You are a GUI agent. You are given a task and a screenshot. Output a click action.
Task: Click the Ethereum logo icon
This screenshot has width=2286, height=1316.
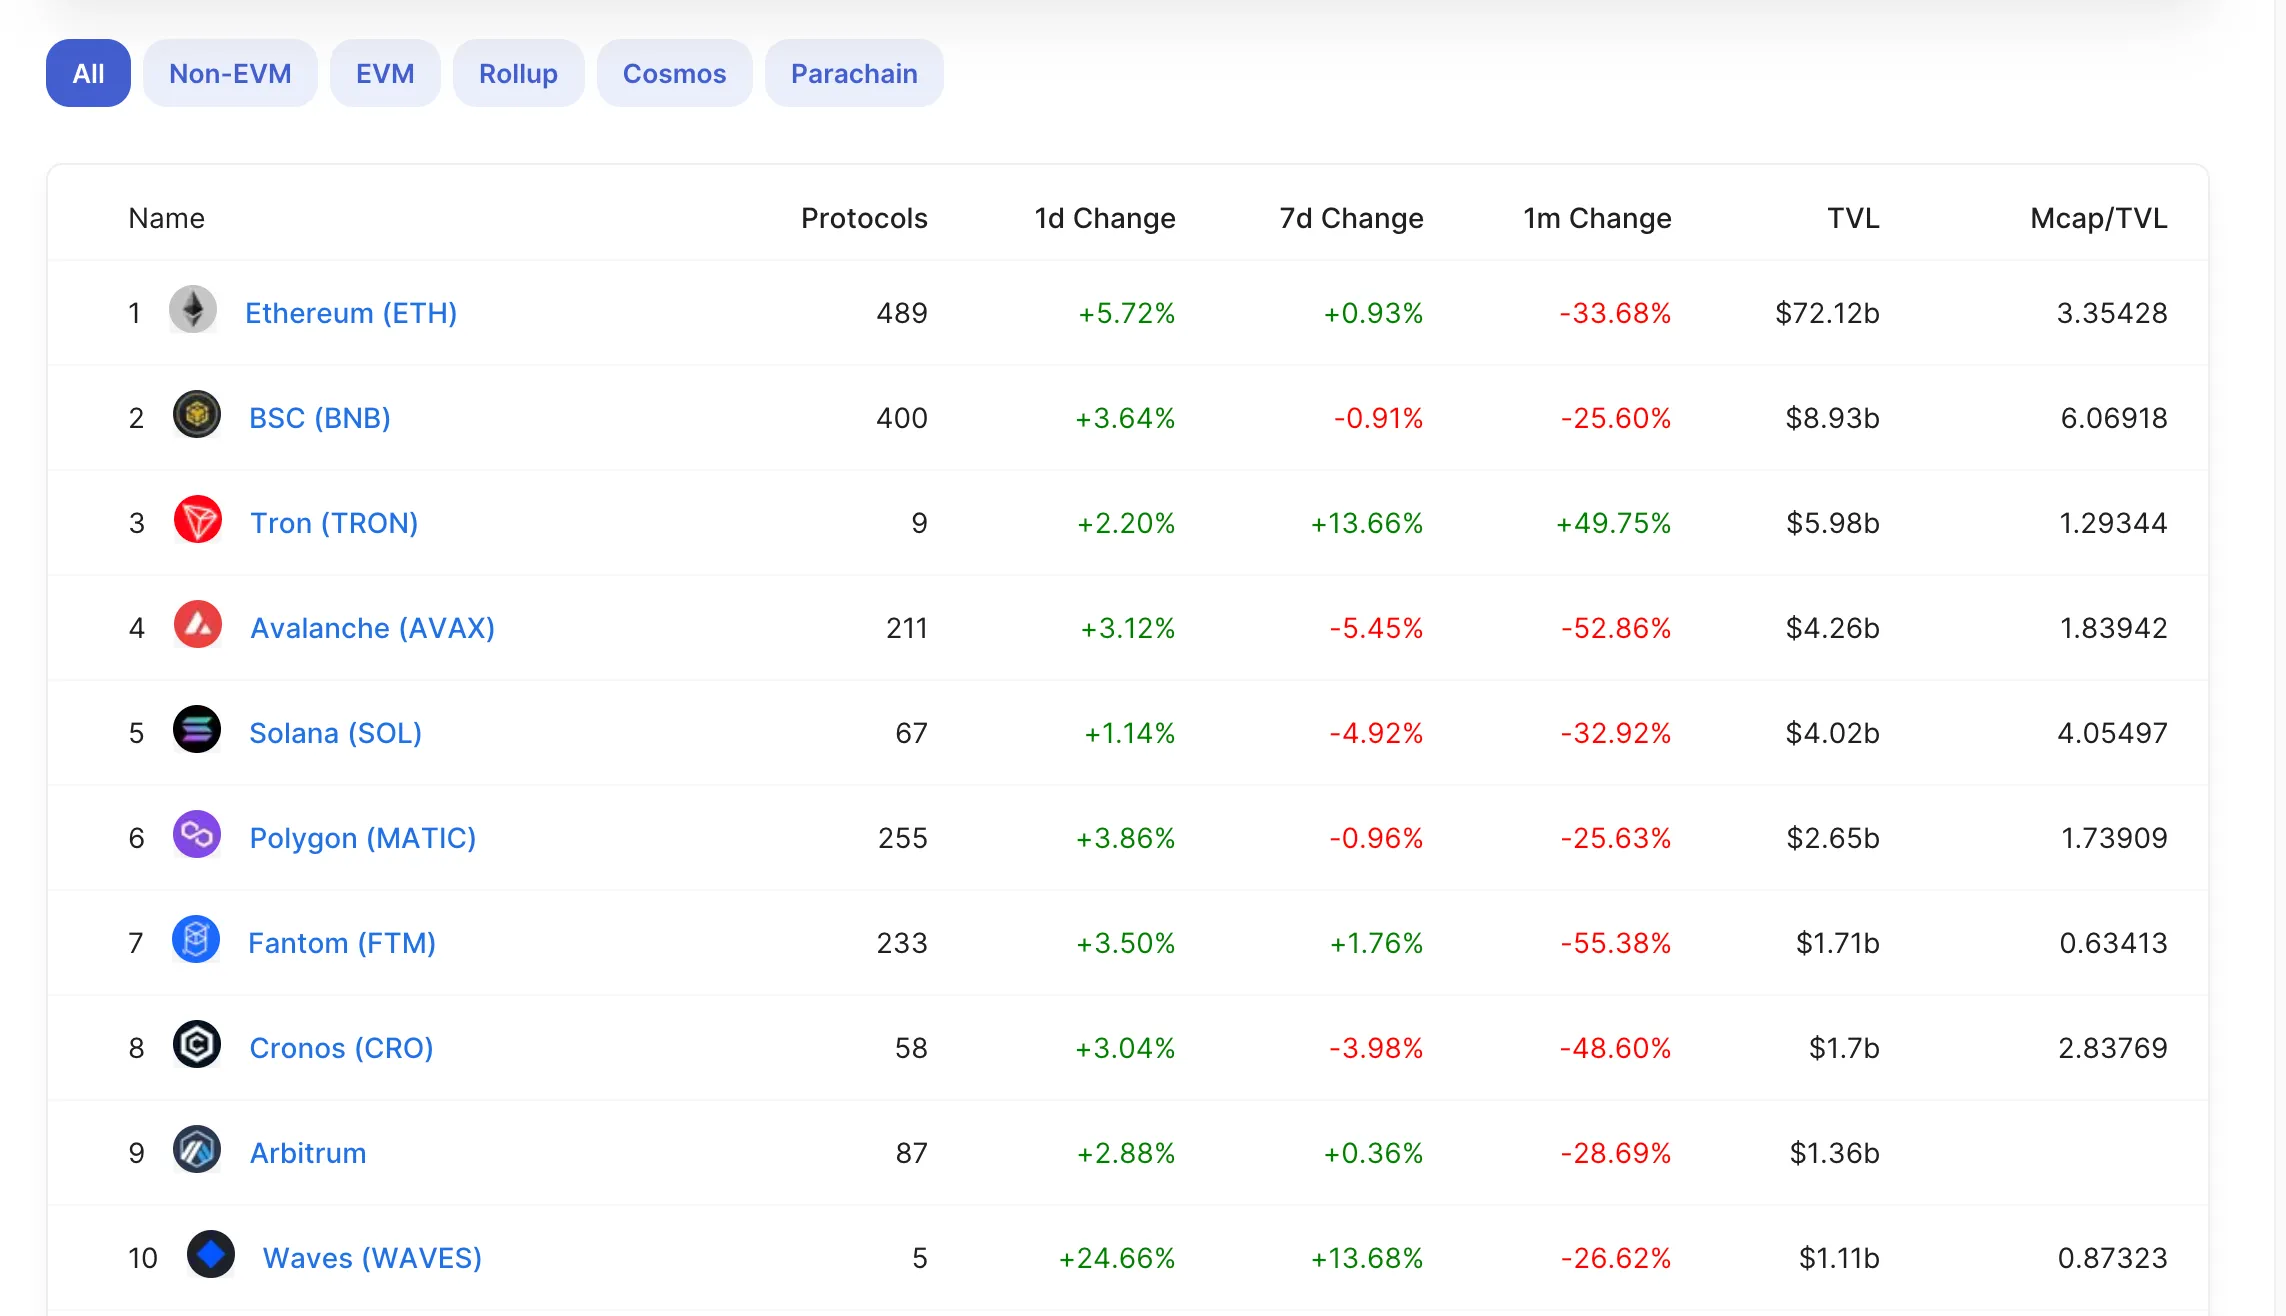pos(193,310)
